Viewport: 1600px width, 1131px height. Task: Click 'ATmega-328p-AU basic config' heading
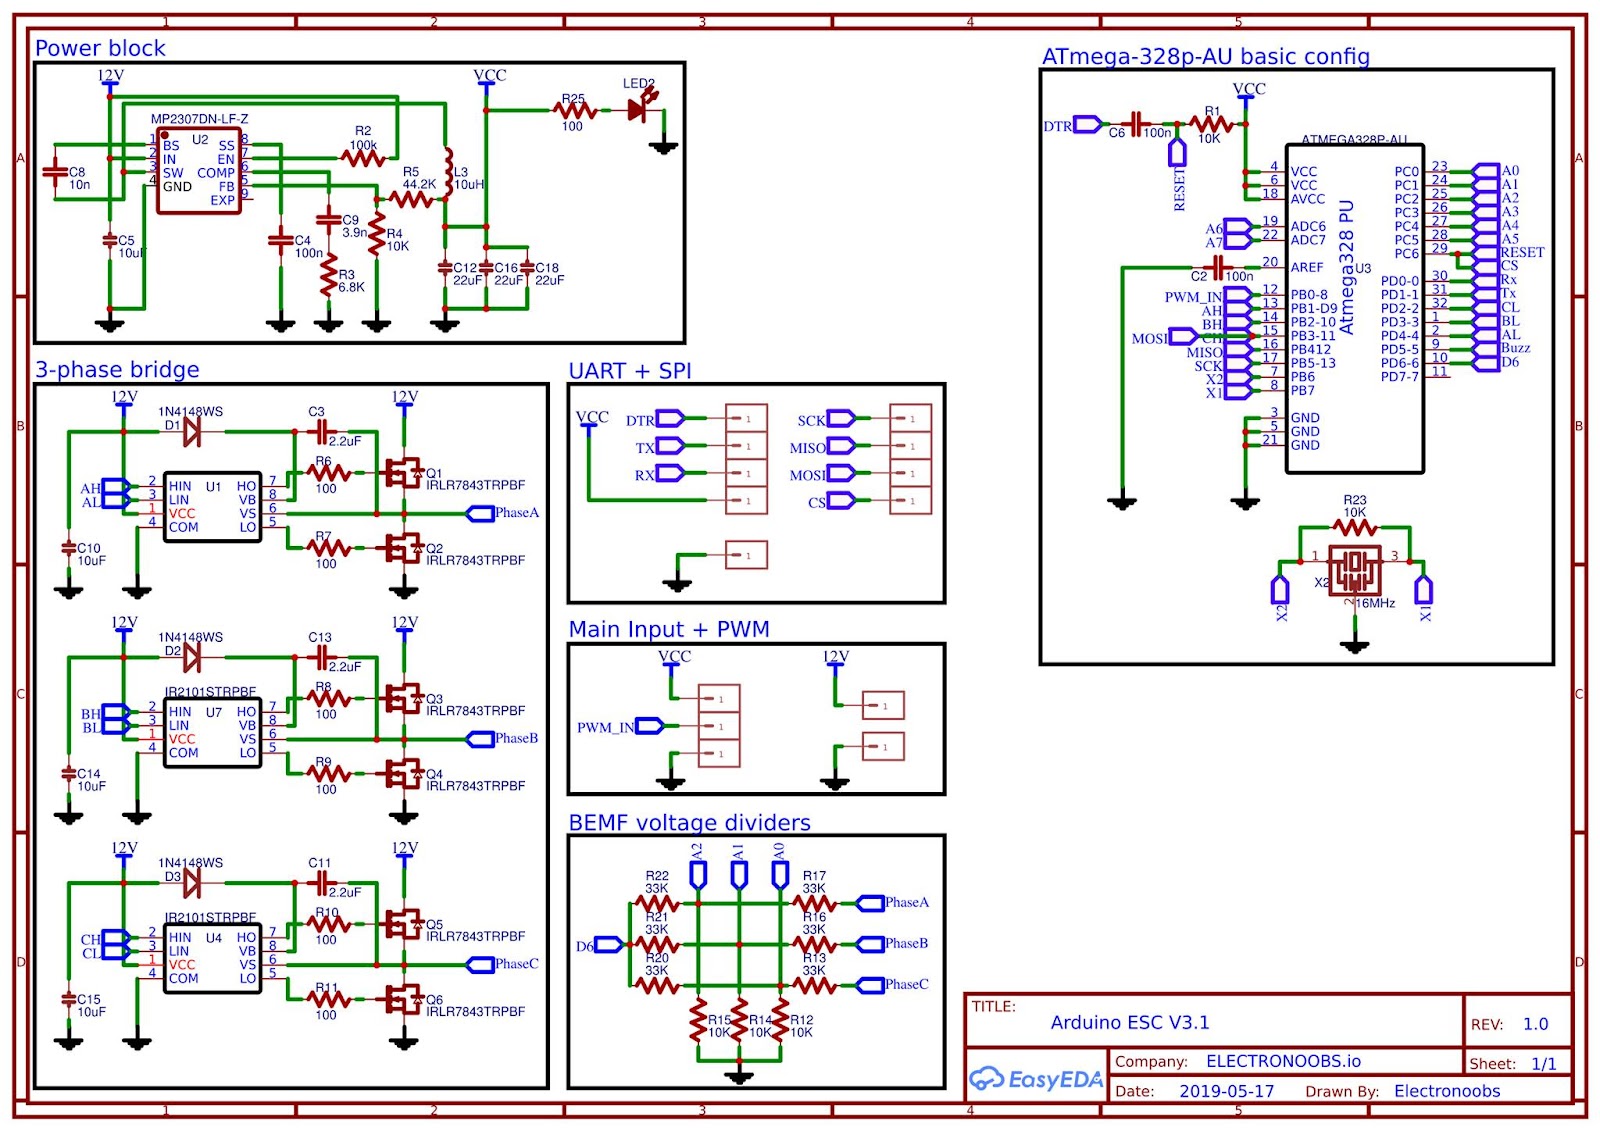point(1206,56)
